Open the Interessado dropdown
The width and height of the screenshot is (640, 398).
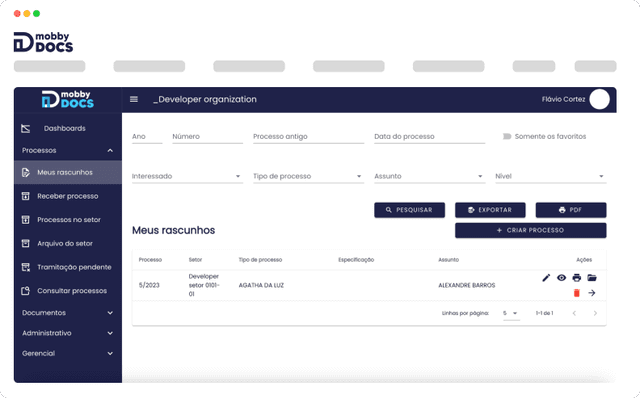coord(187,176)
